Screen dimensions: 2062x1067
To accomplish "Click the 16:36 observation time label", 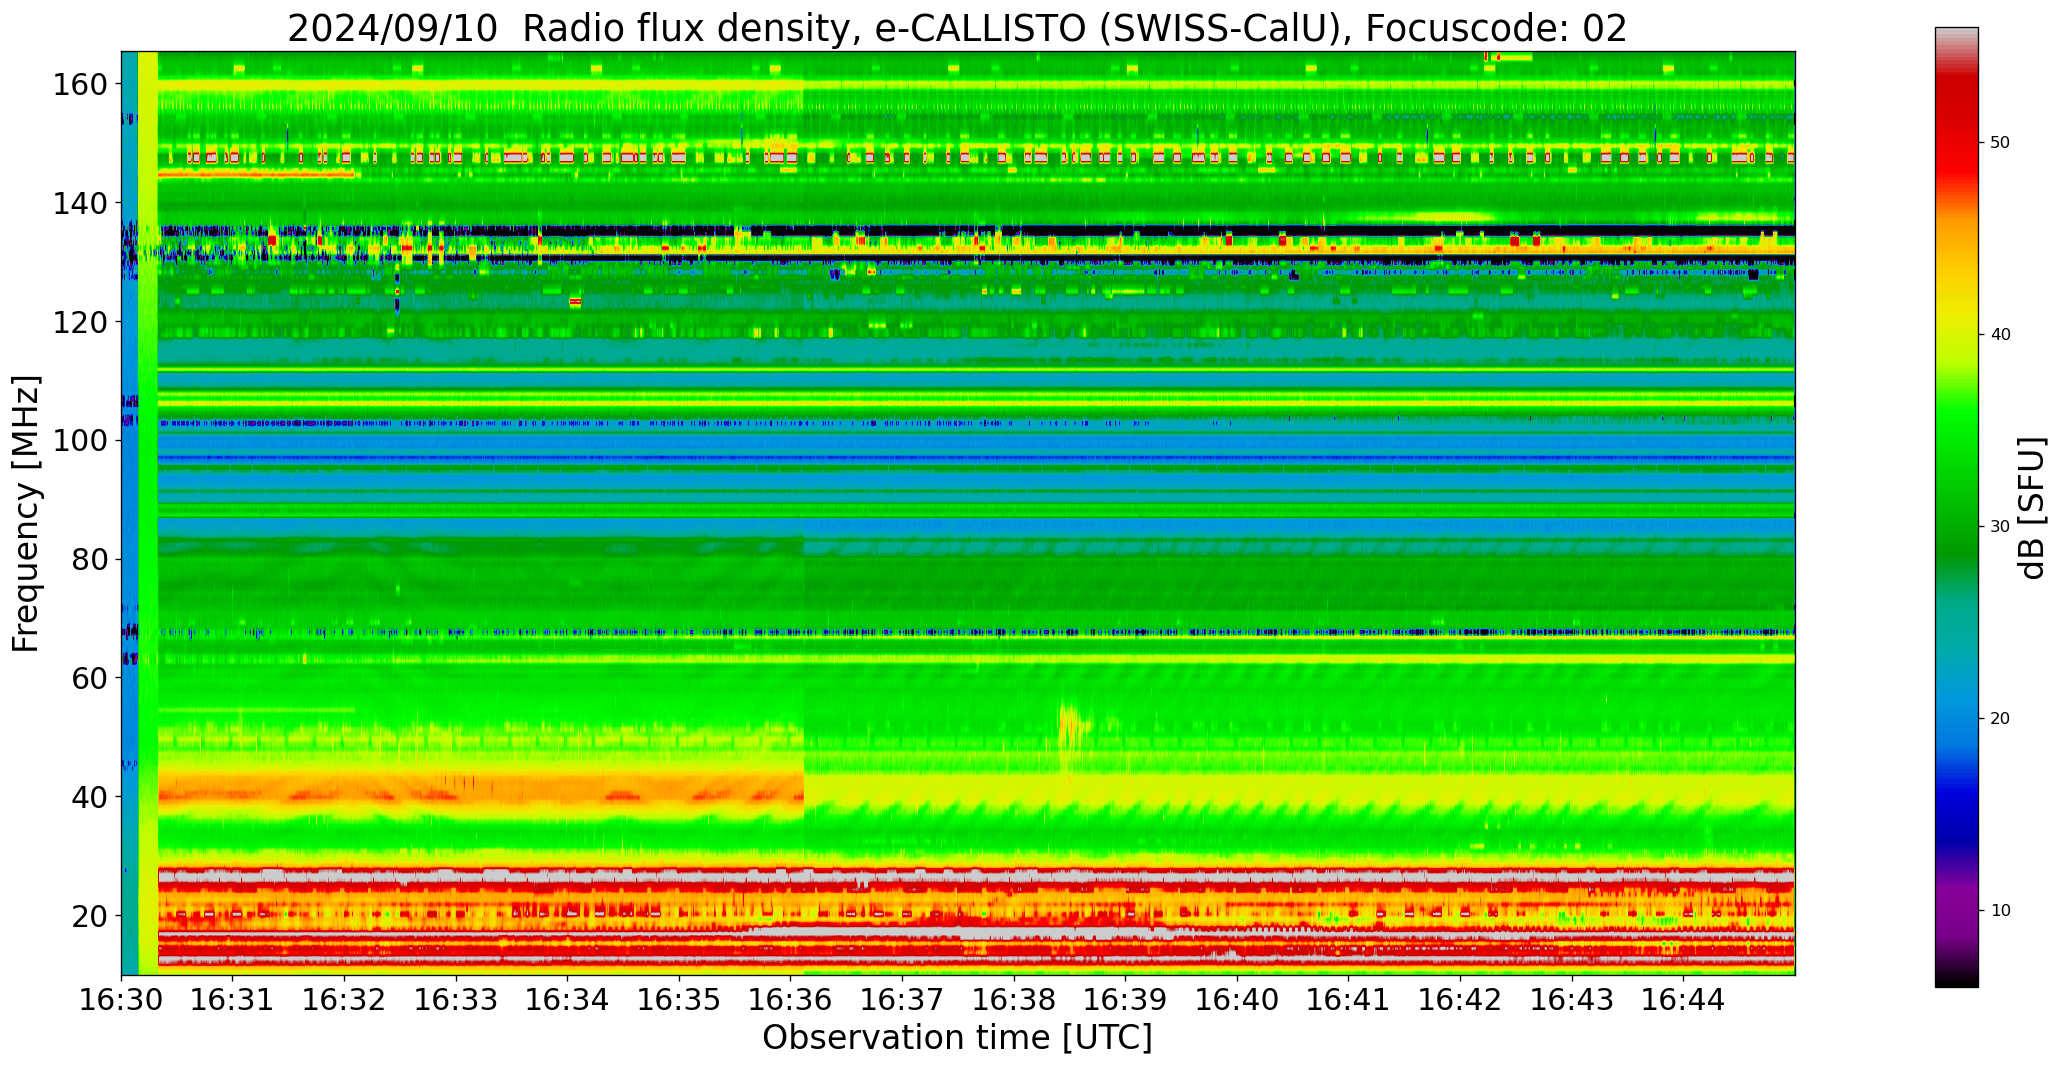I will click(x=791, y=1000).
